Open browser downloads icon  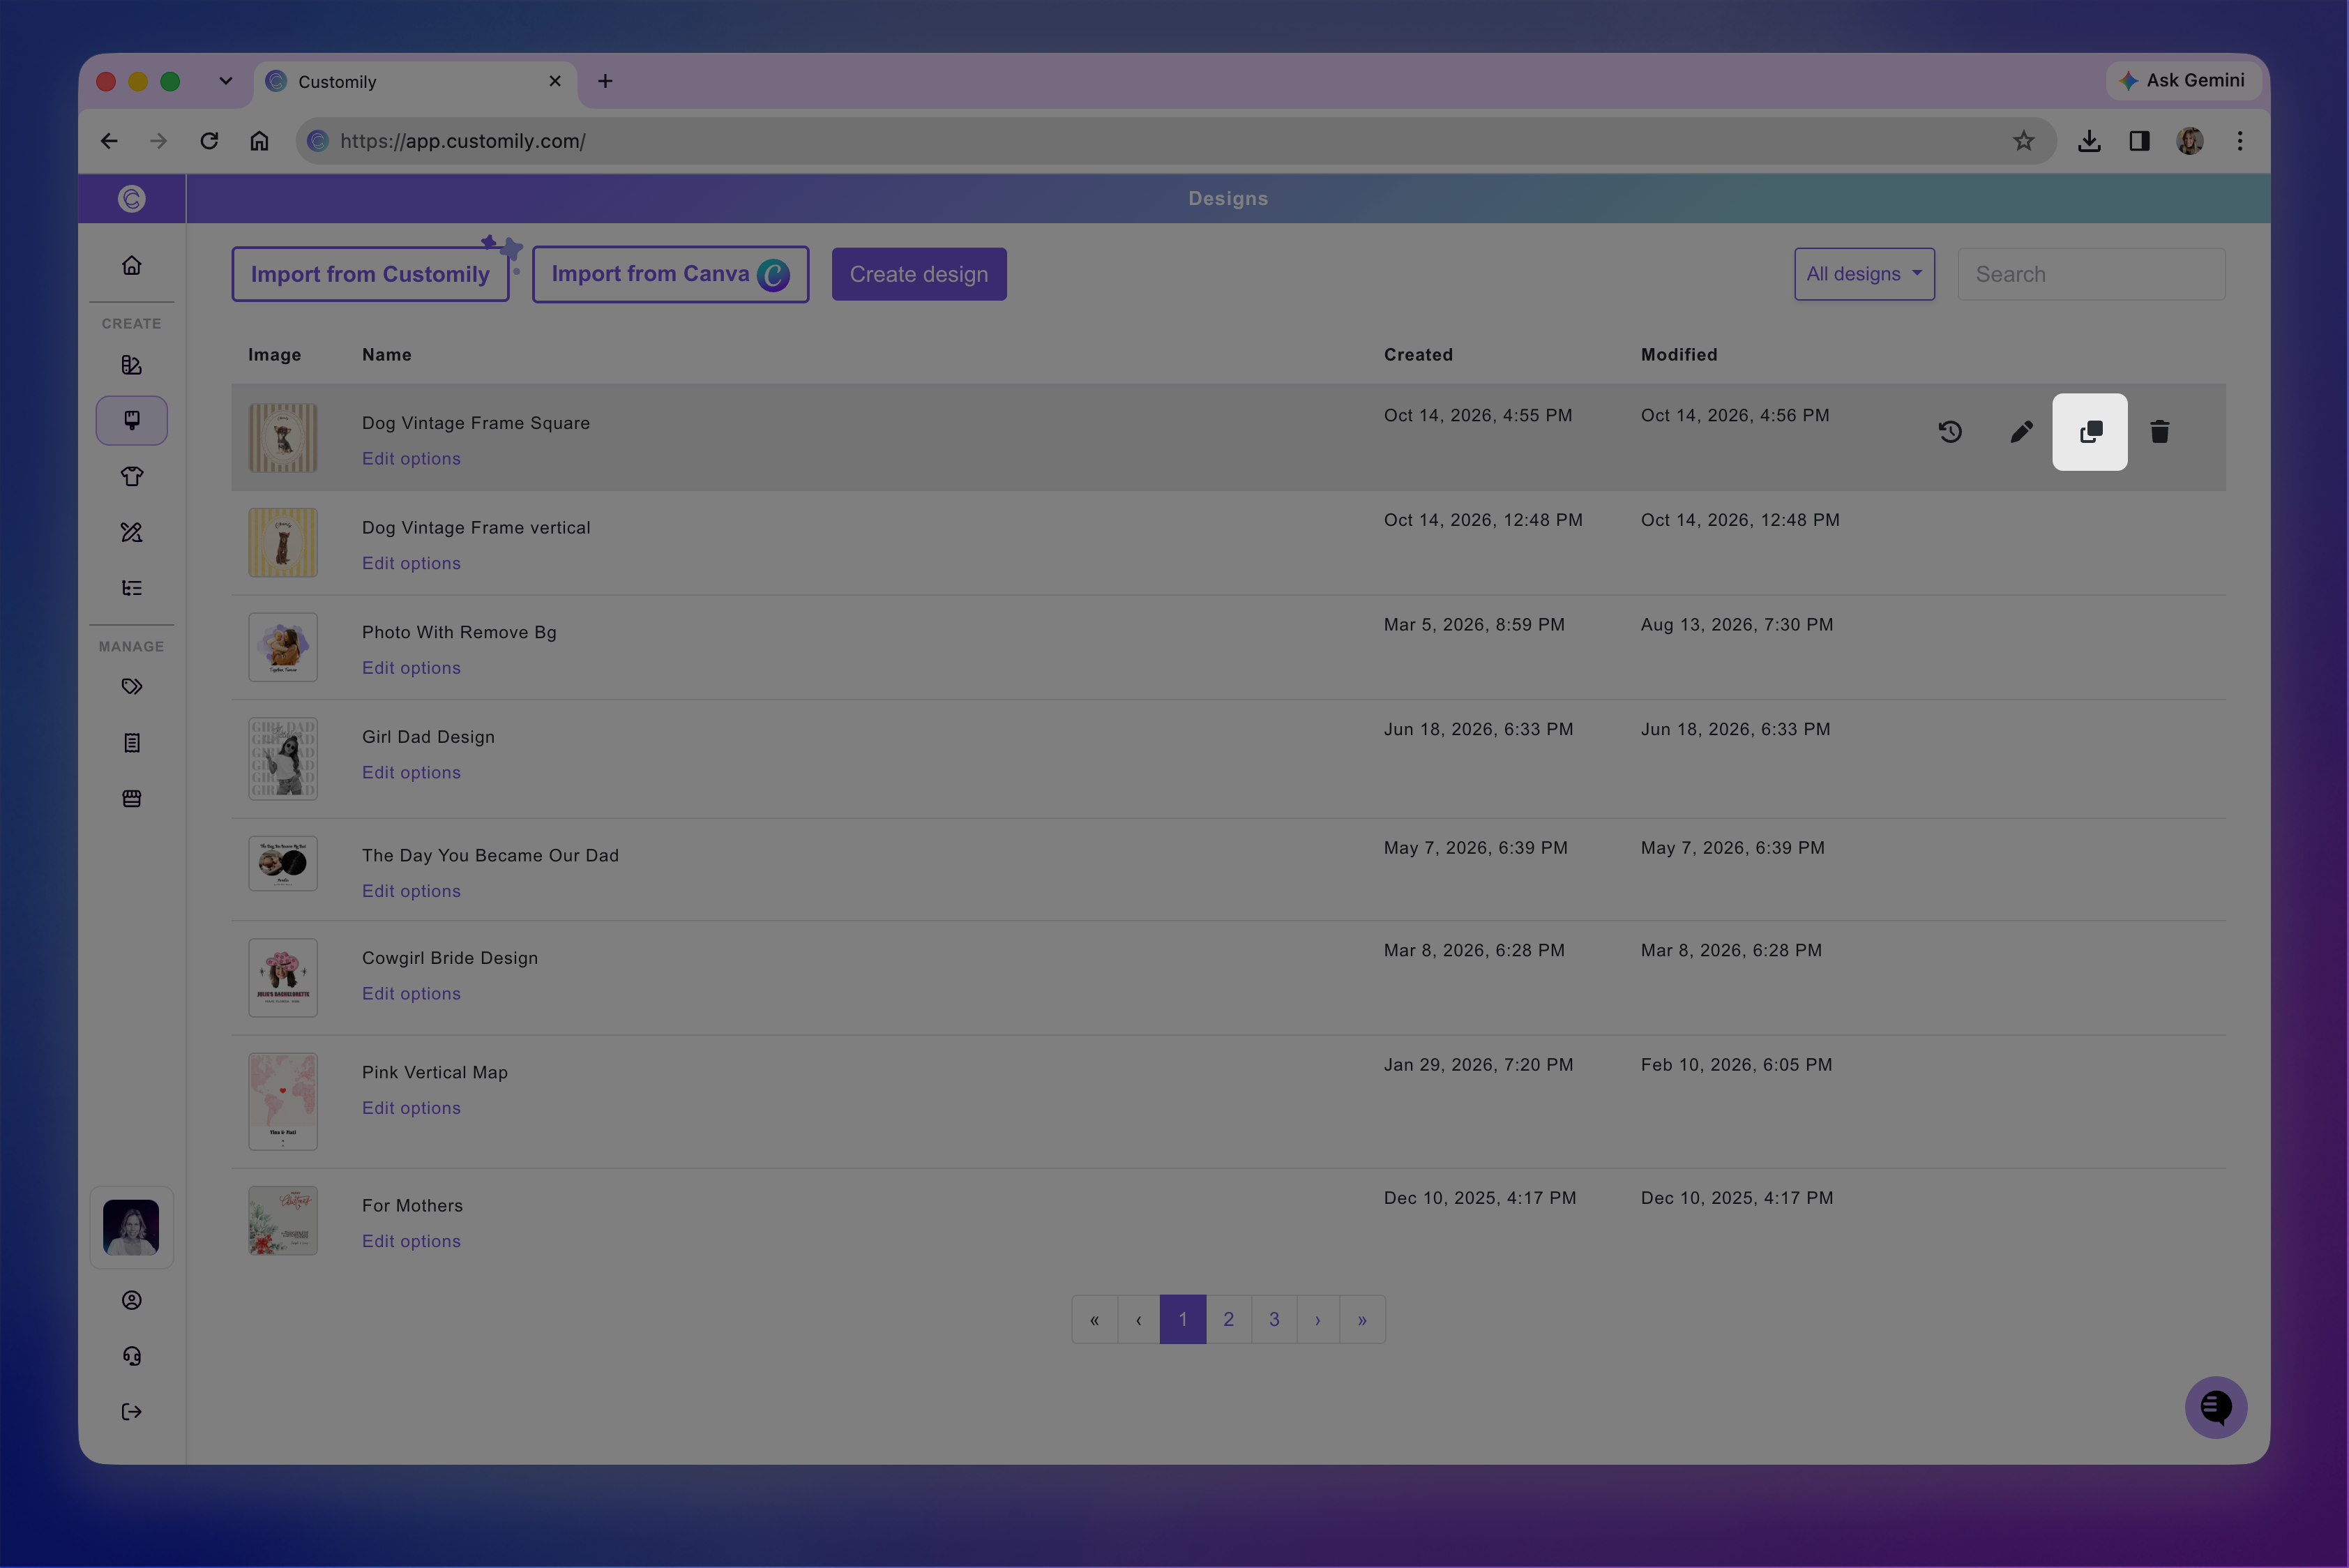coord(2089,141)
